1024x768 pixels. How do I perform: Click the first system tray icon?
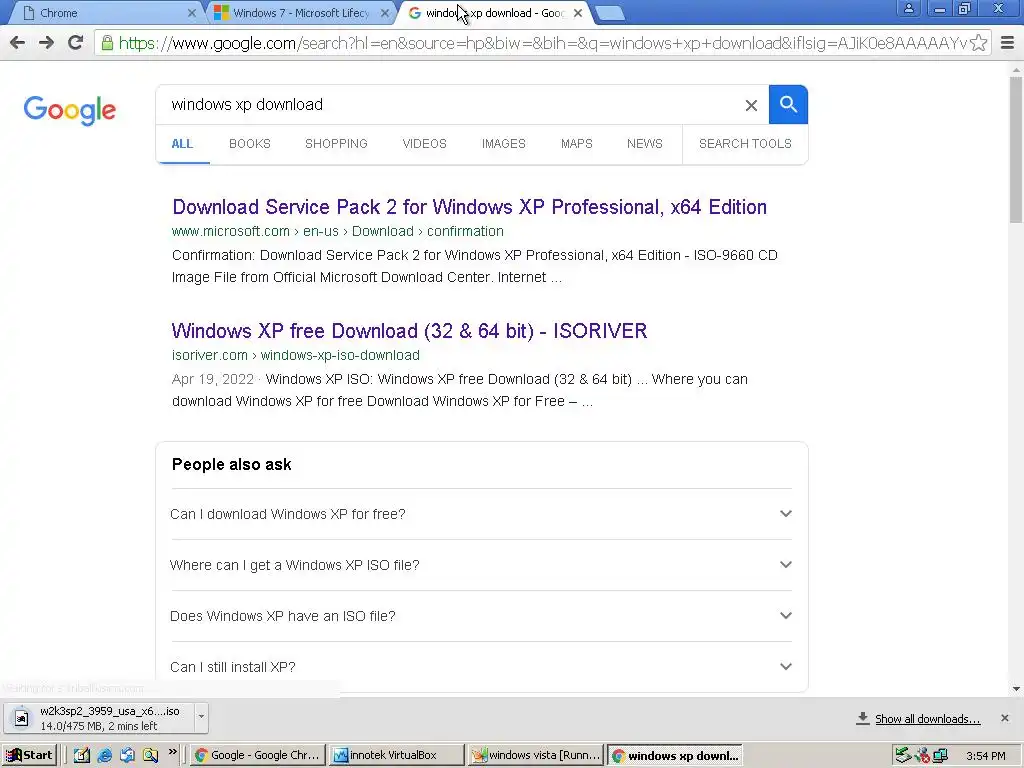tap(903, 756)
